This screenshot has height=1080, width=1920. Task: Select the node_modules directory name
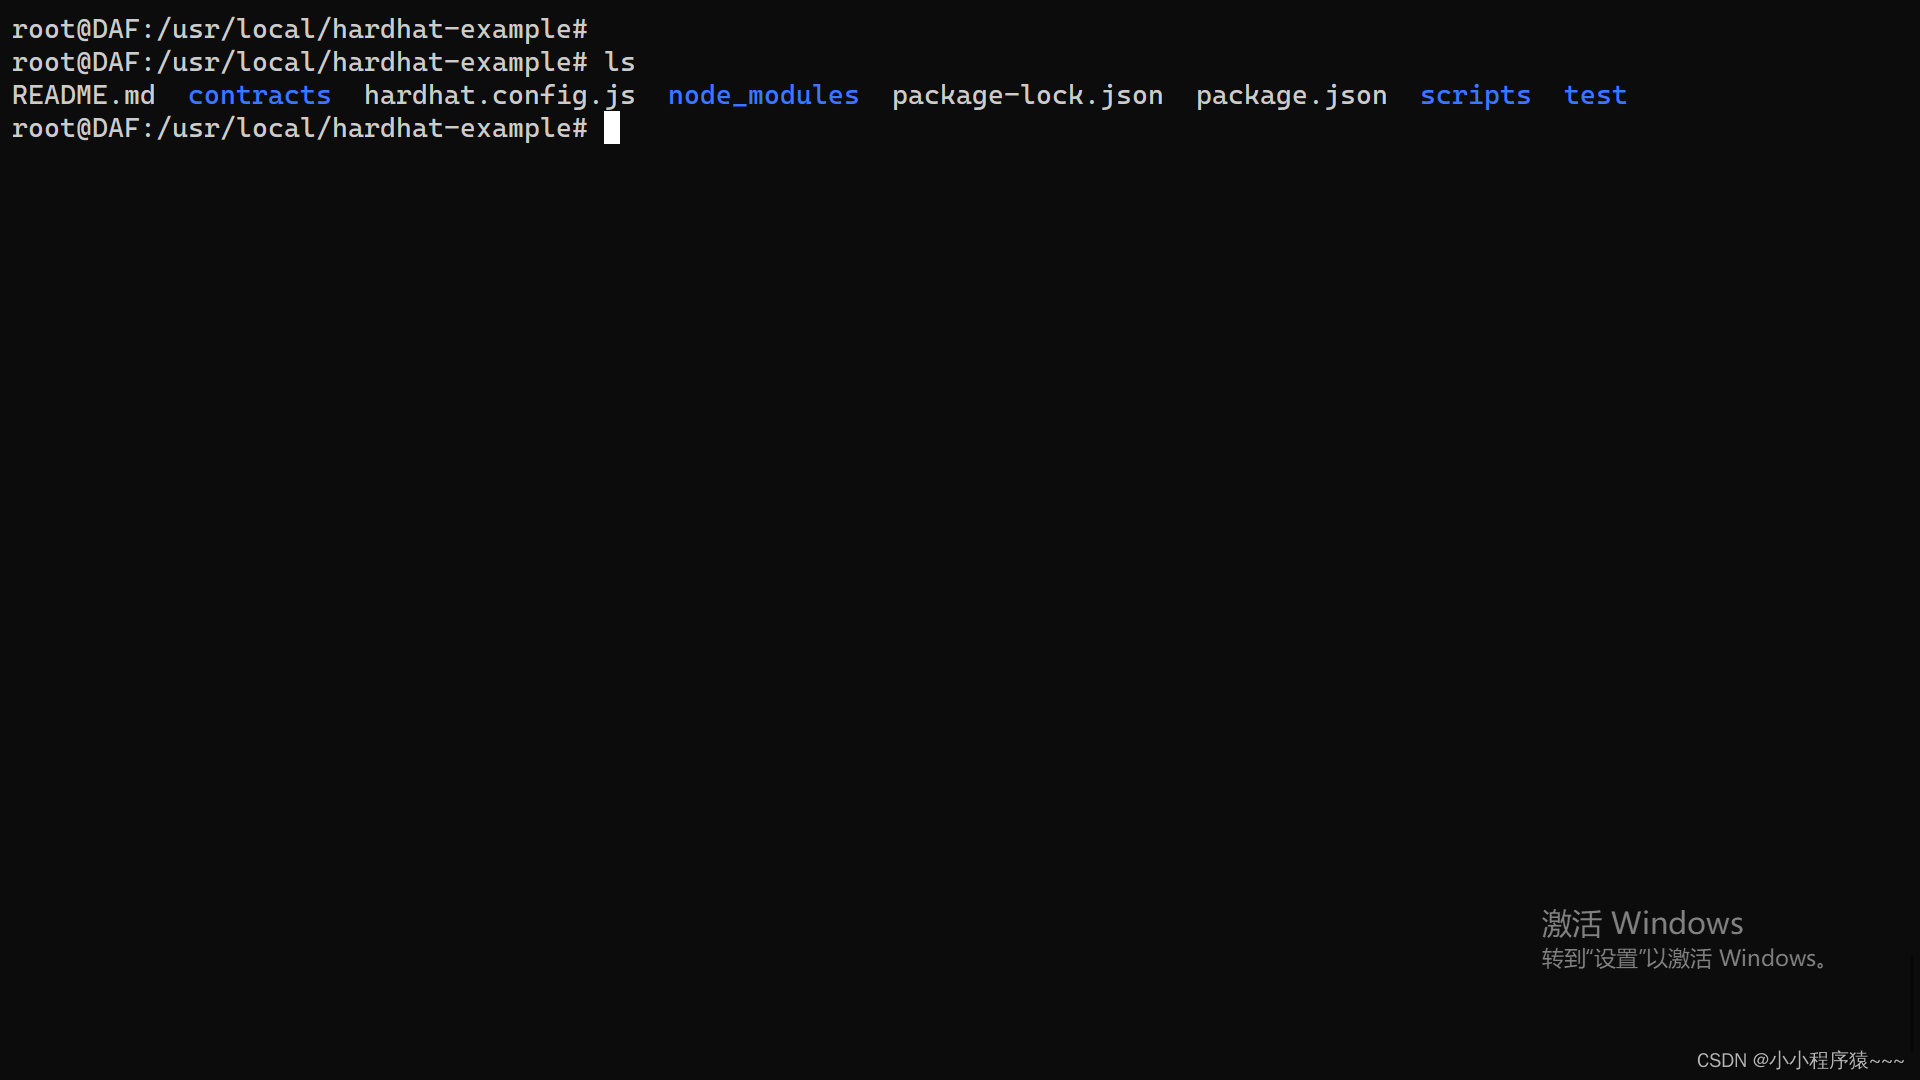point(763,95)
